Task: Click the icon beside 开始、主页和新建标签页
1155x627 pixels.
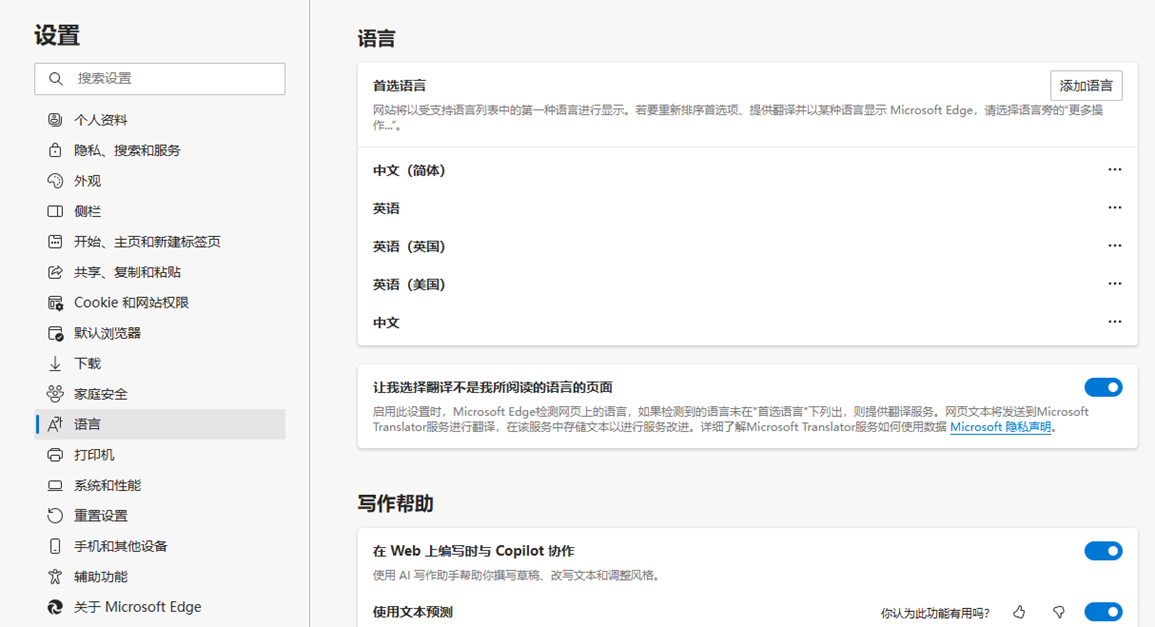Action: (55, 242)
